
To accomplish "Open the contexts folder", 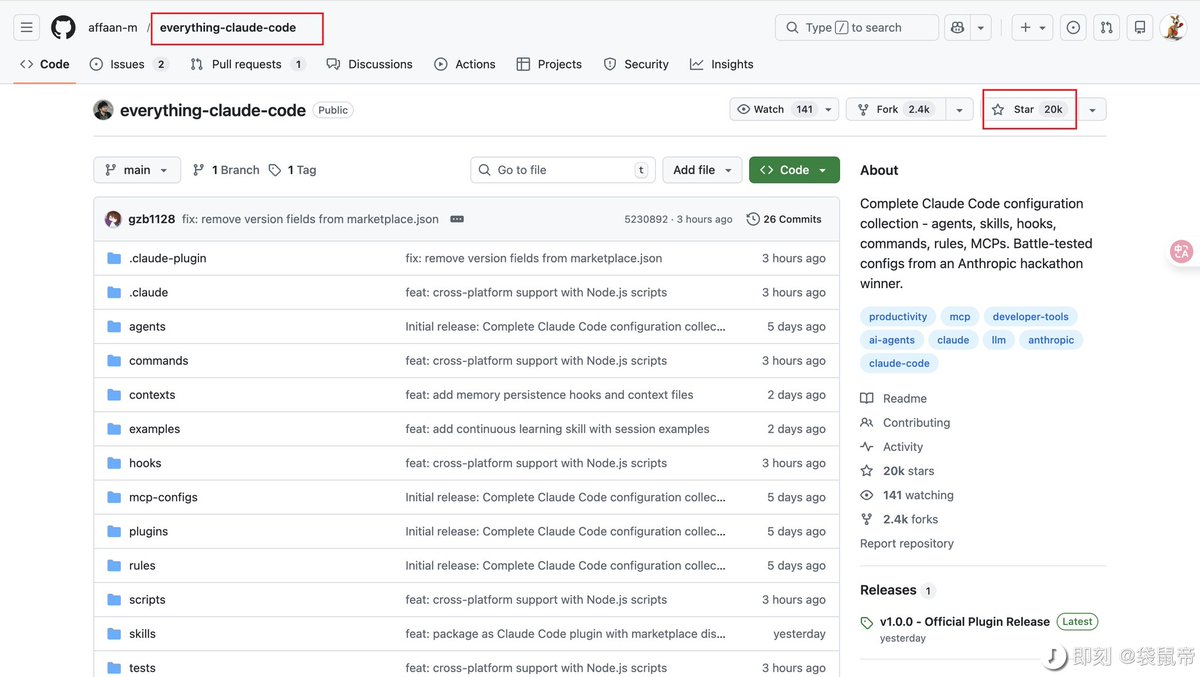I will click(x=152, y=395).
